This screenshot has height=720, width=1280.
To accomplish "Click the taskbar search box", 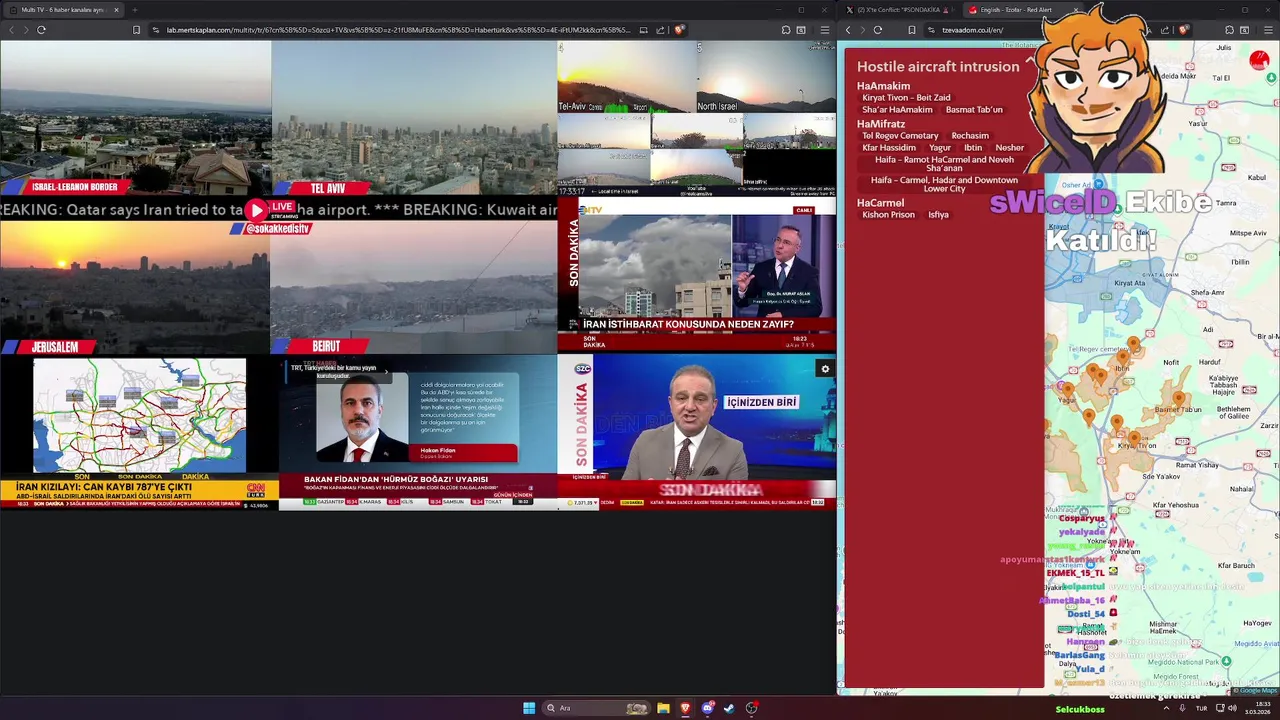I will point(596,708).
